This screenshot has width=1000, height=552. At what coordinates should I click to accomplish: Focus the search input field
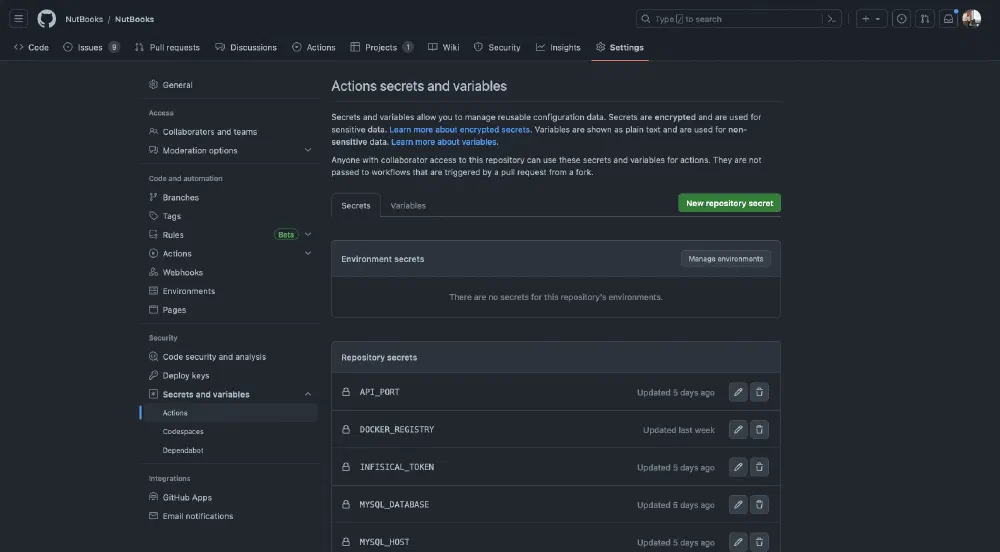point(738,19)
